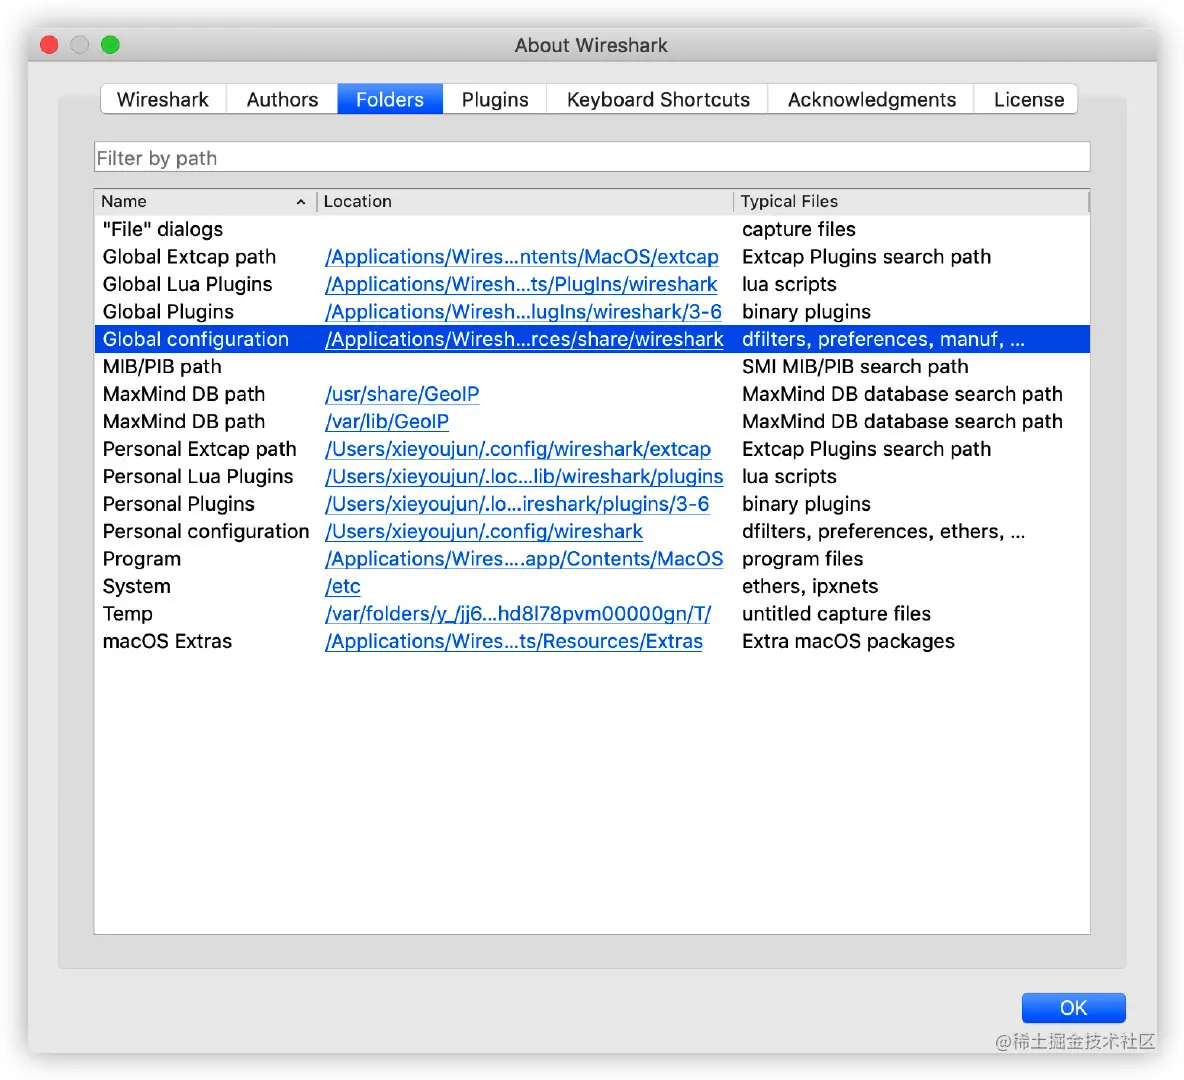Confirm with the OK button
1184x1080 pixels.
(1073, 1008)
